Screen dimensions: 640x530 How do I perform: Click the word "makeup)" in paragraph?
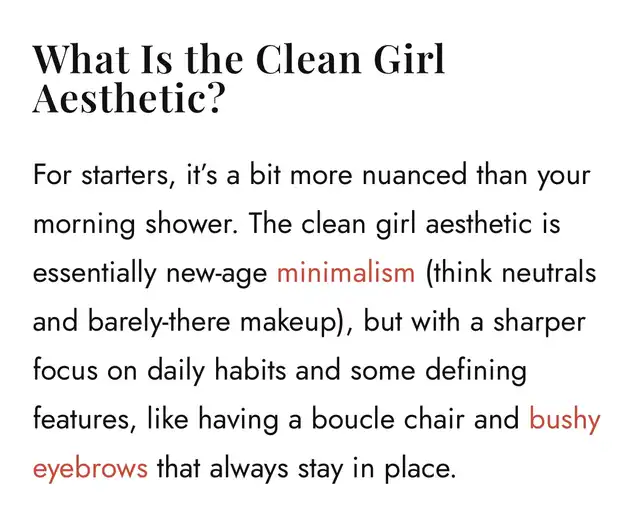tap(300, 321)
